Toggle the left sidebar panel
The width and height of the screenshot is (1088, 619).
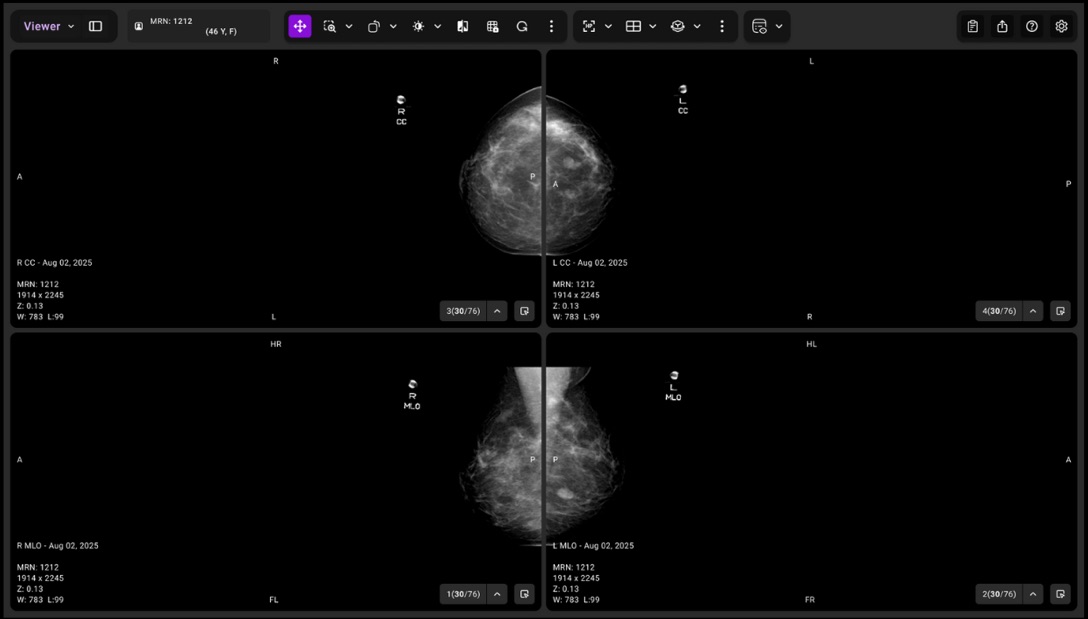(x=95, y=26)
